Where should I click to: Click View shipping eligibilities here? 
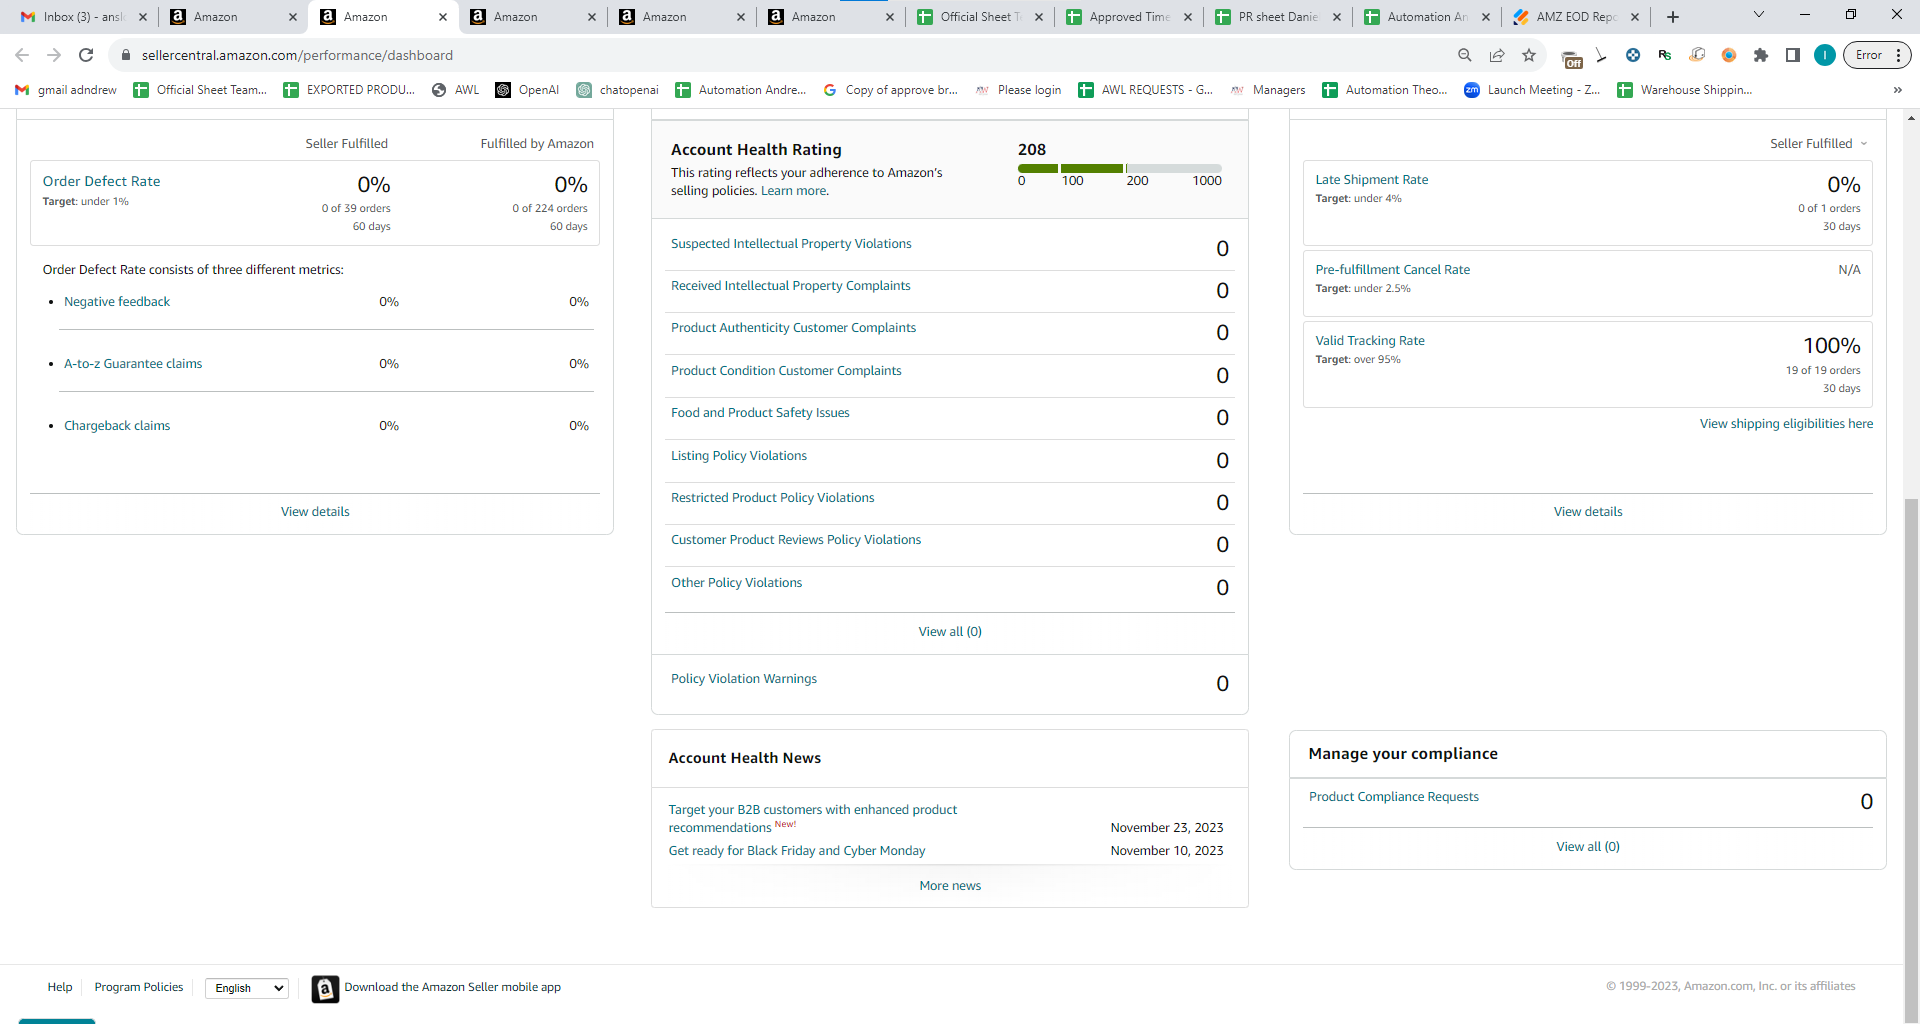pos(1786,424)
